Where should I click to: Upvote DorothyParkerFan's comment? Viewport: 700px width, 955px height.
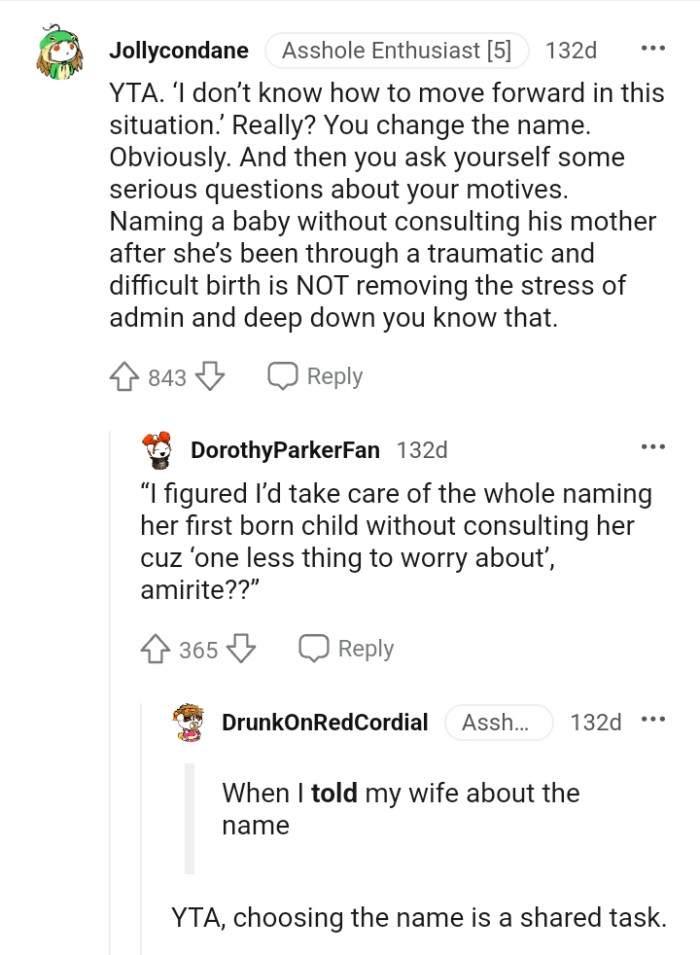[155, 649]
